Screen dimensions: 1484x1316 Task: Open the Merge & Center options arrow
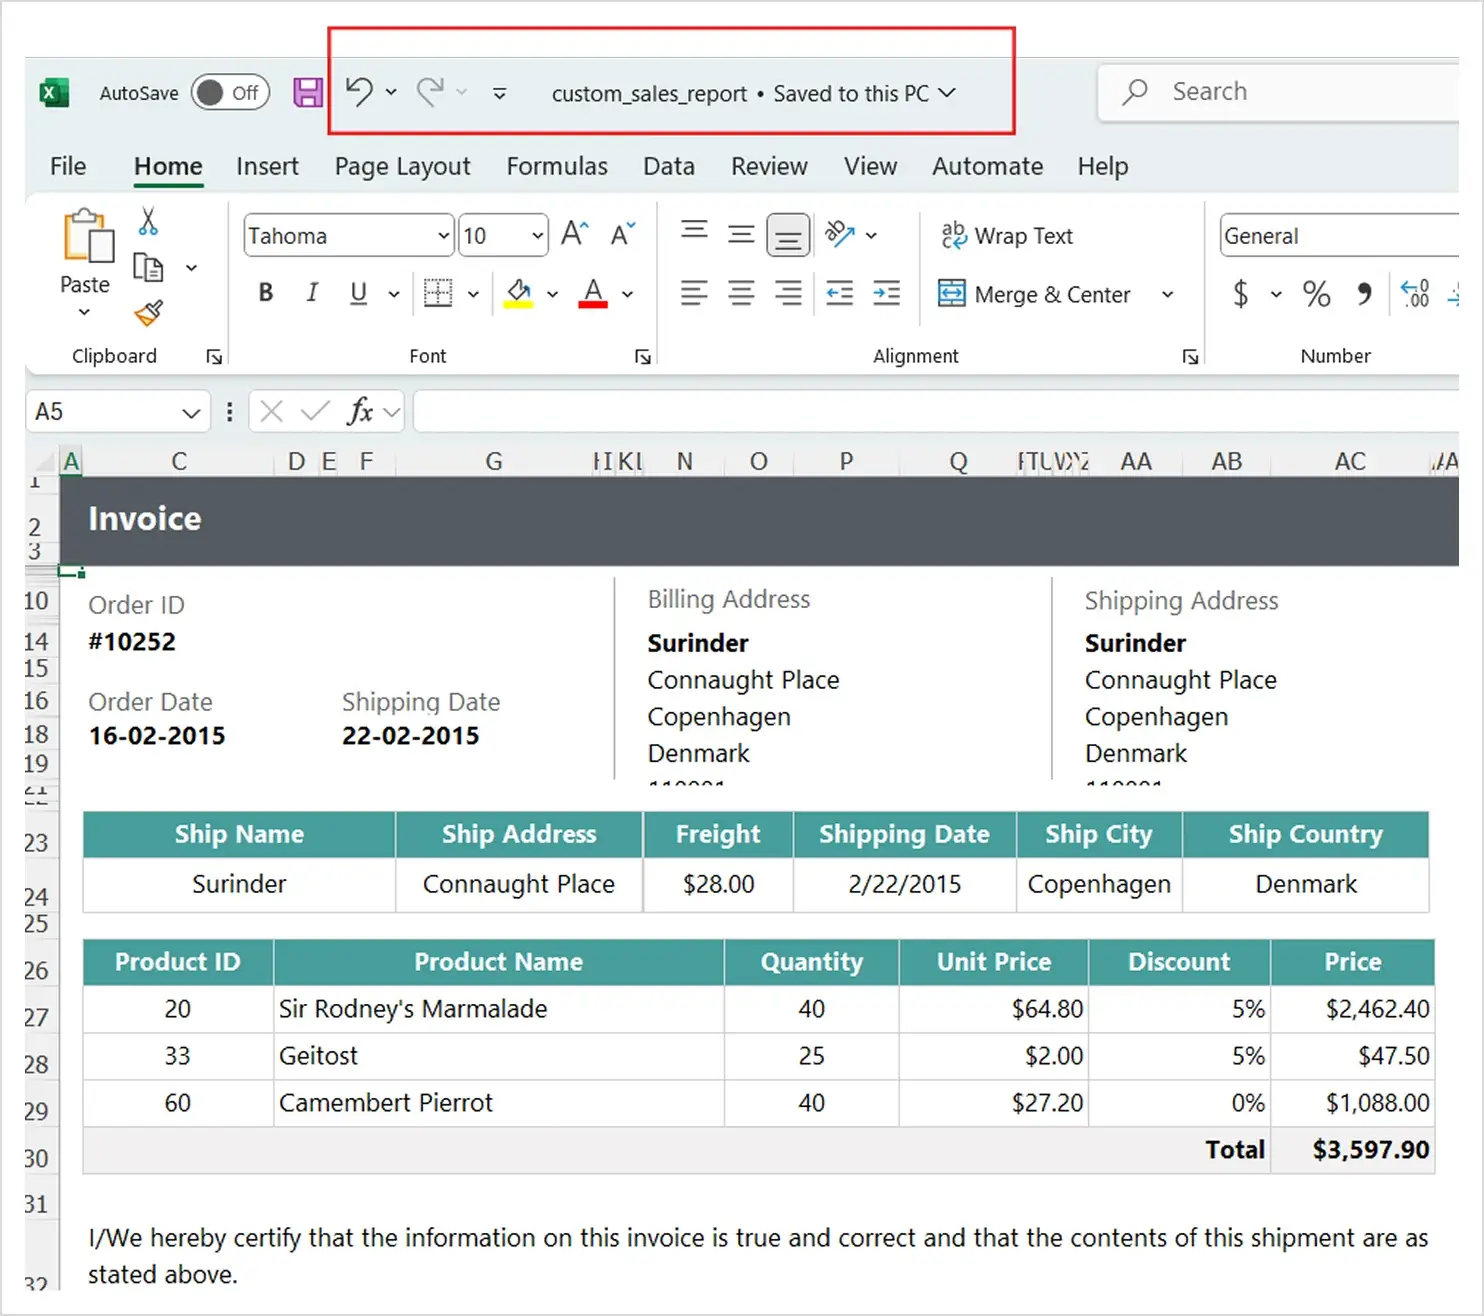click(1167, 294)
